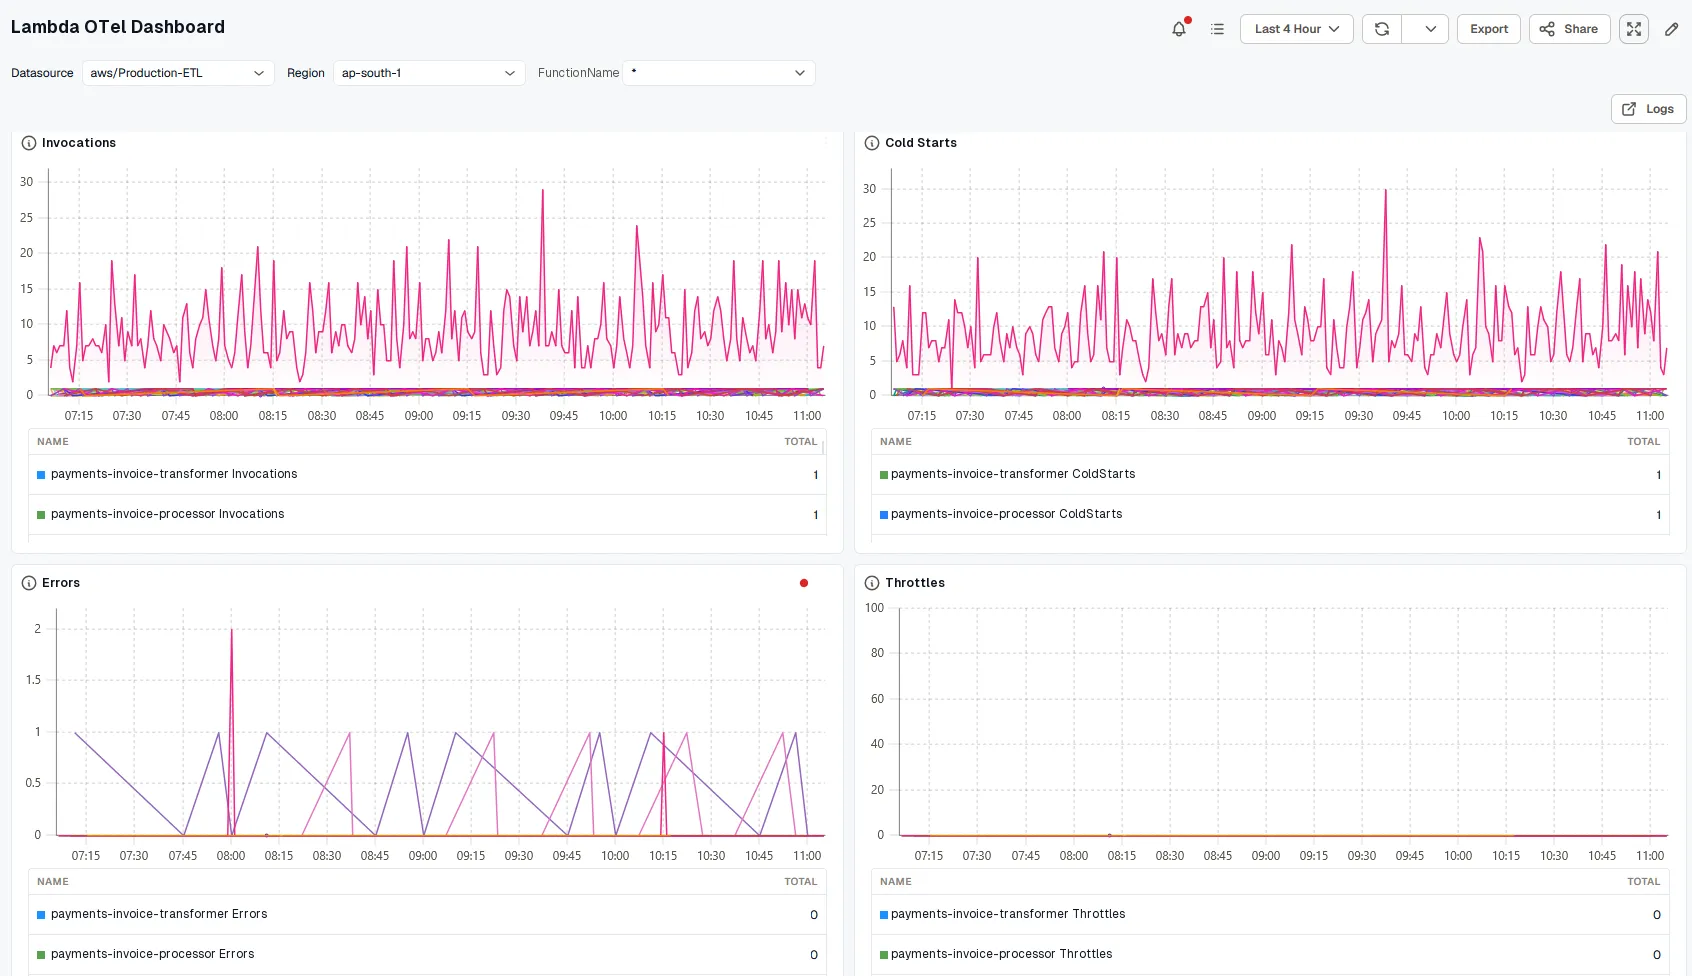Toggle payments-invoice-transformer Invocations series swatch

point(41,475)
